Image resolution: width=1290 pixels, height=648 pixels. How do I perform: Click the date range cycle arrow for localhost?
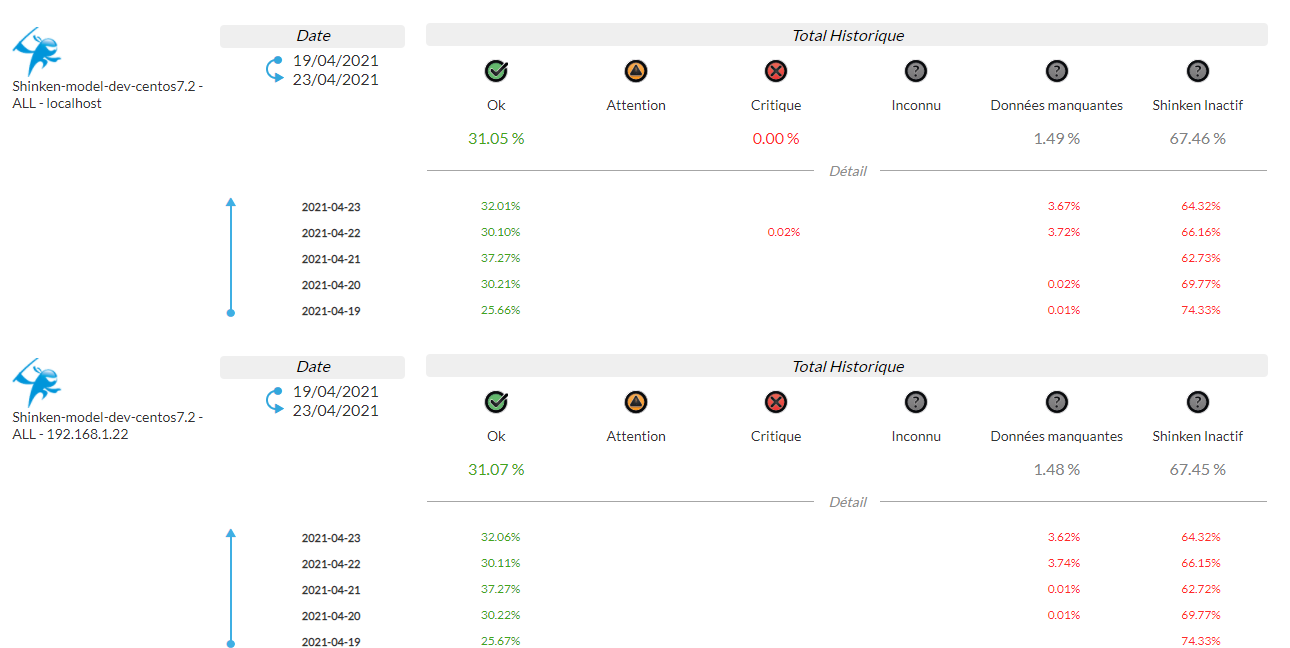(275, 70)
